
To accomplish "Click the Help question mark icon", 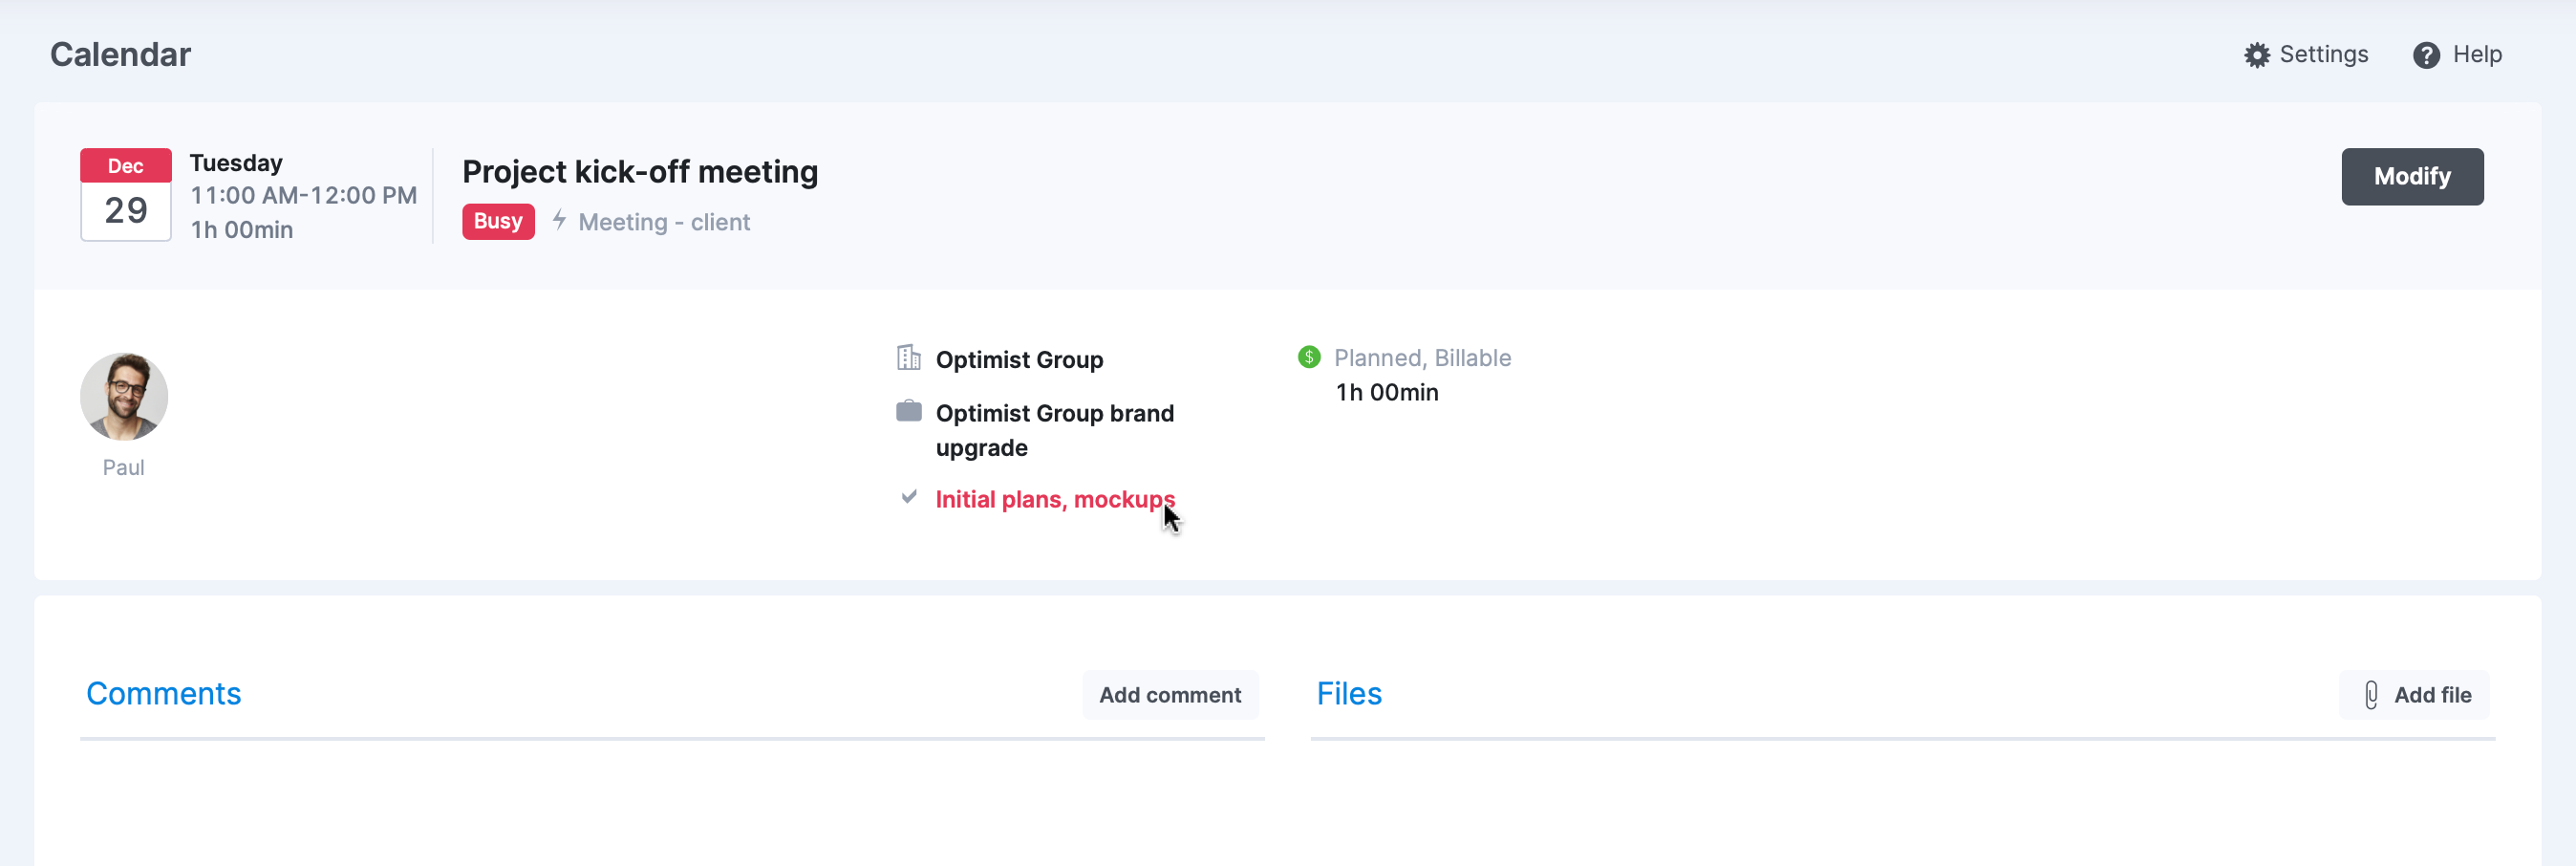I will (2425, 55).
